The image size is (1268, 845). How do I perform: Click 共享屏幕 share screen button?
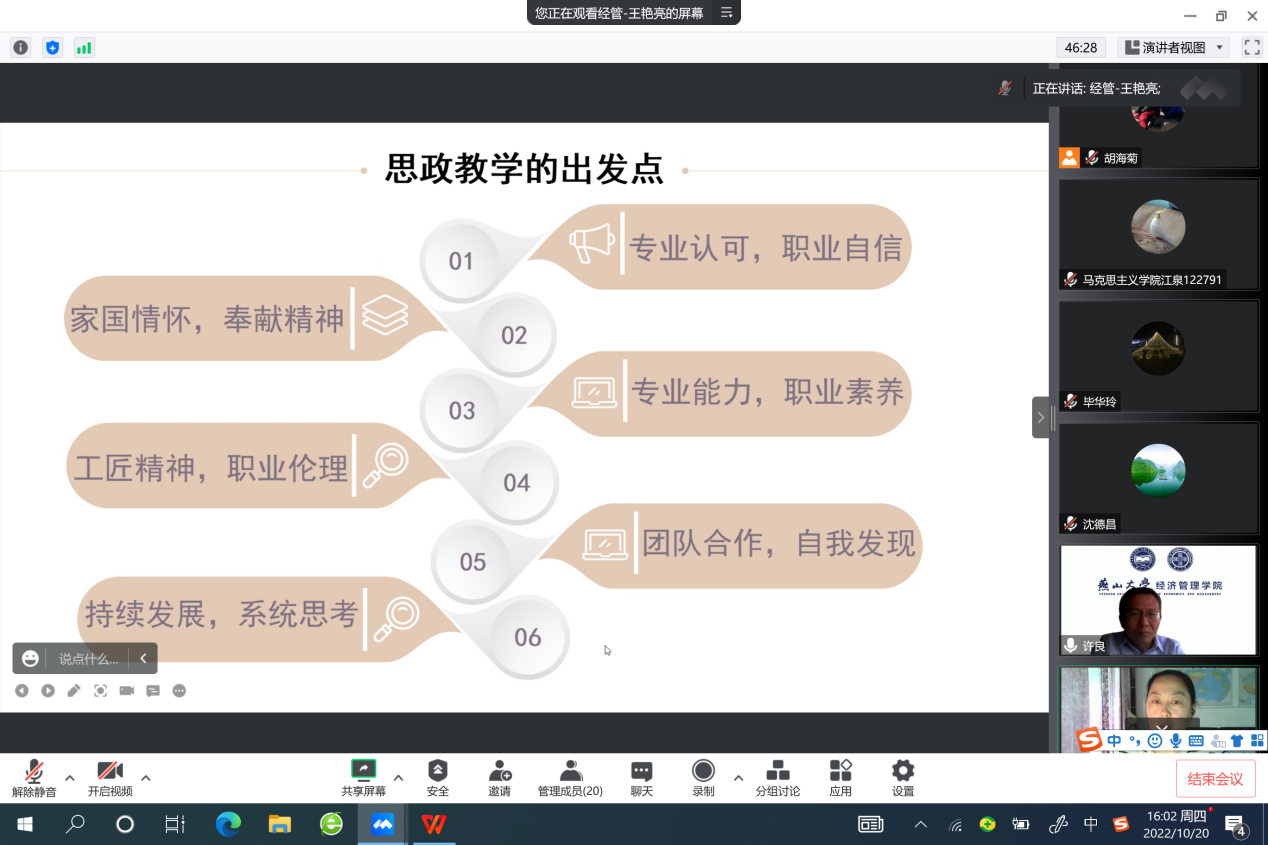point(363,777)
